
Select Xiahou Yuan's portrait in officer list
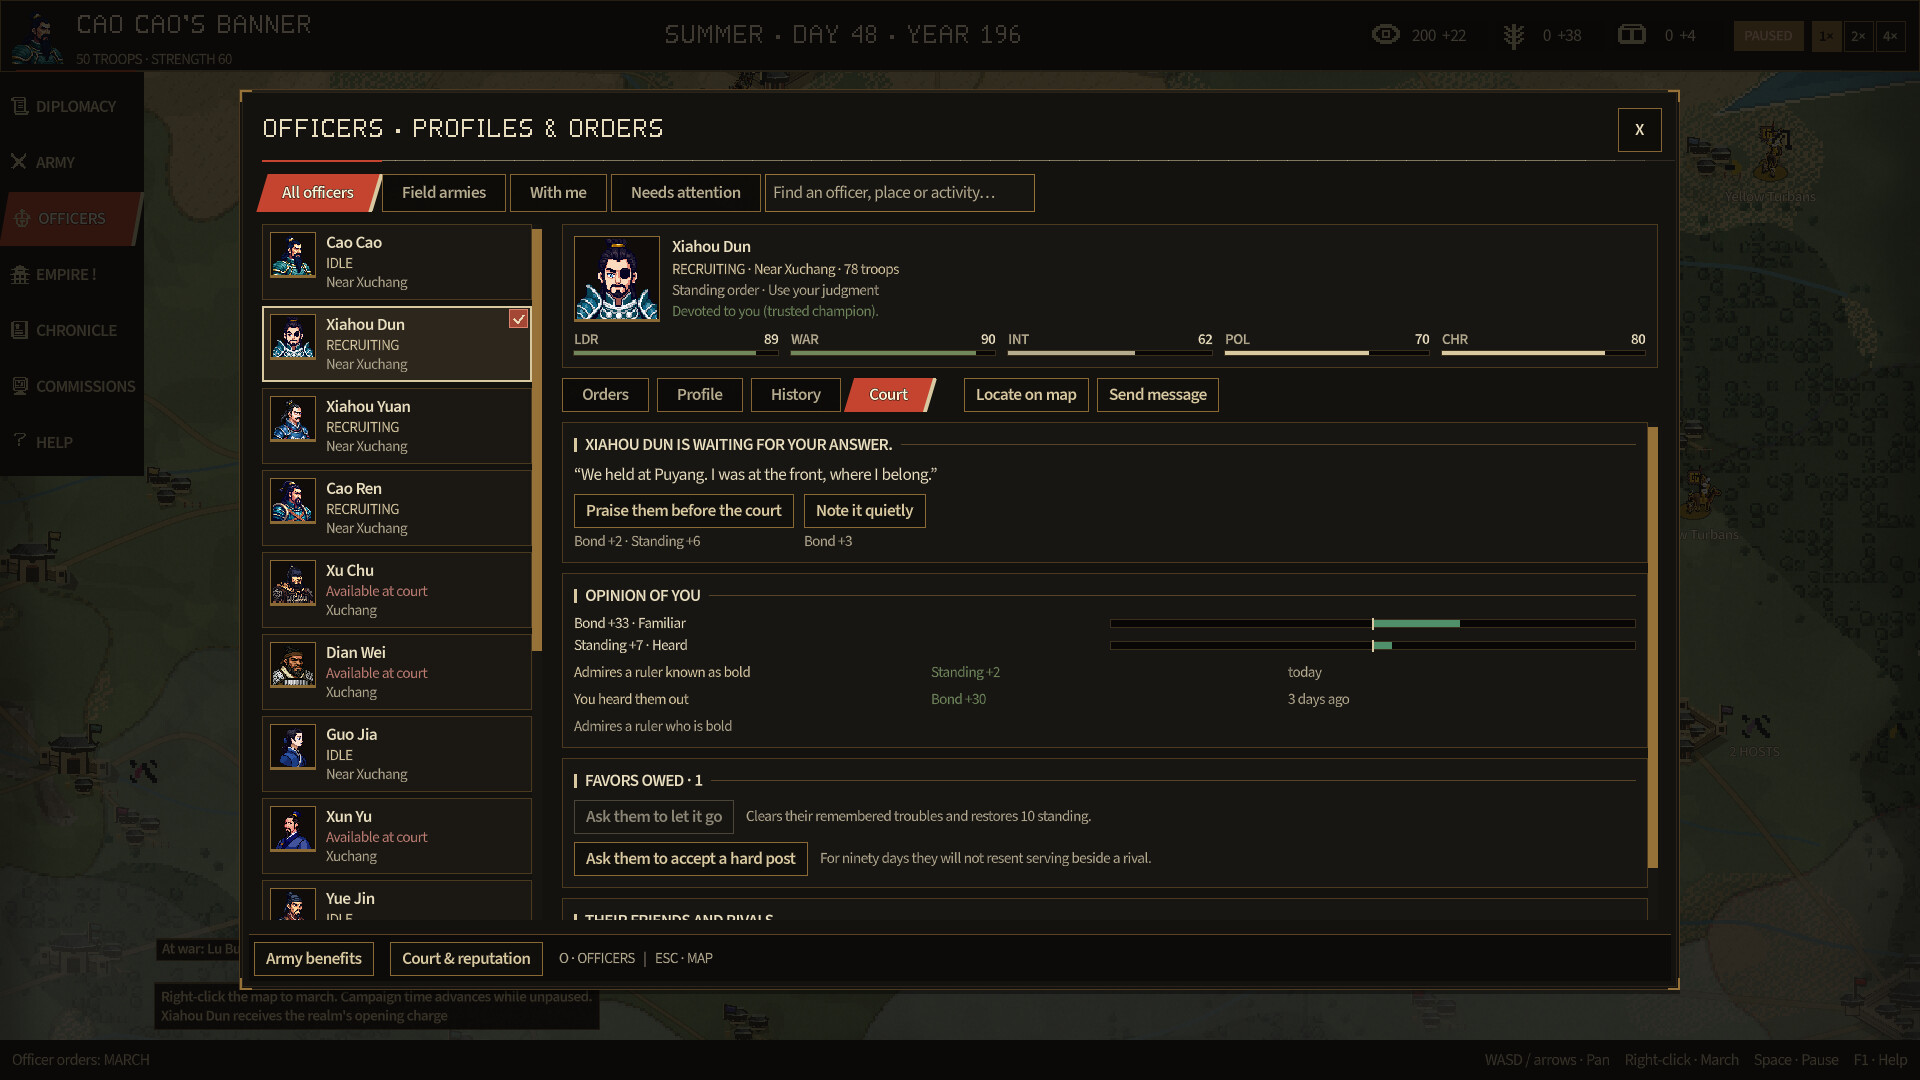pyautogui.click(x=293, y=420)
